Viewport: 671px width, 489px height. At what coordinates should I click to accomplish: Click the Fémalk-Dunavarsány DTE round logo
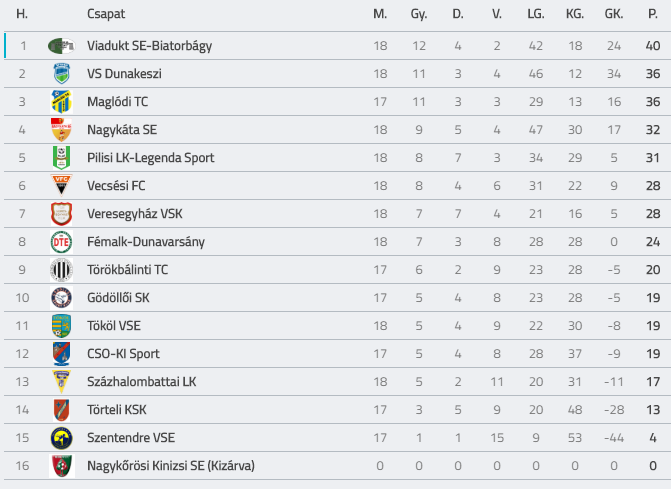pyautogui.click(x=61, y=242)
